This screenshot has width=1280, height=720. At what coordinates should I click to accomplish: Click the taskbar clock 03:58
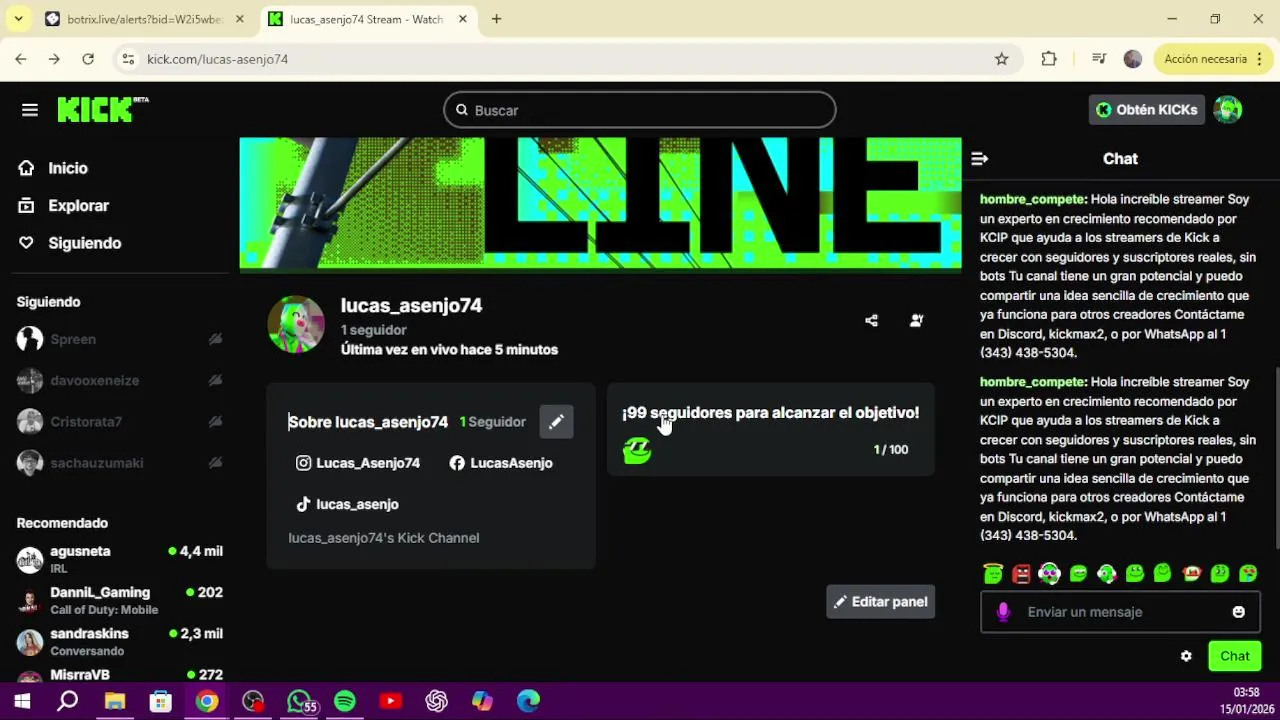click(x=1246, y=692)
